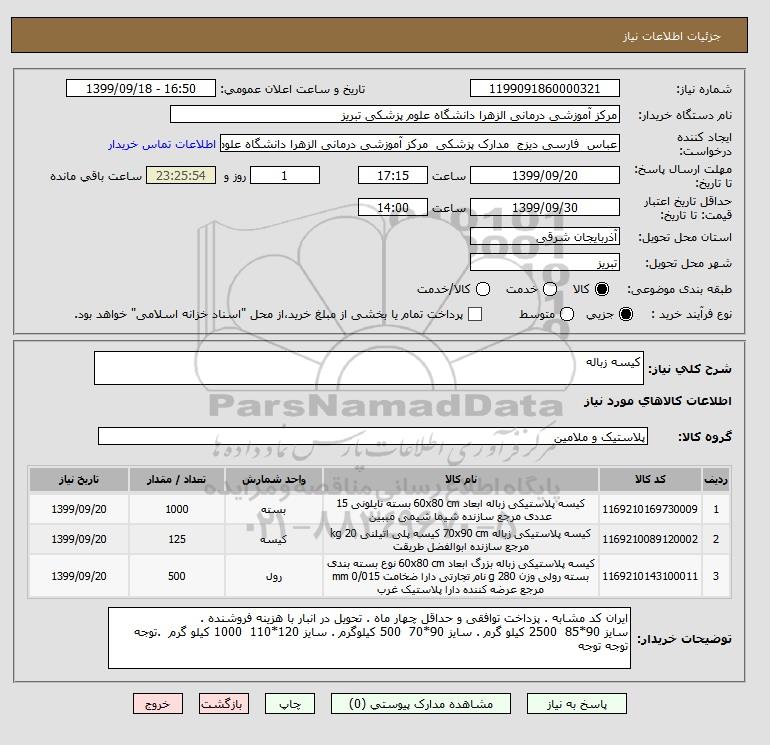
Task: Select the جزیی purchase type radio
Action: pyautogui.click(x=626, y=314)
